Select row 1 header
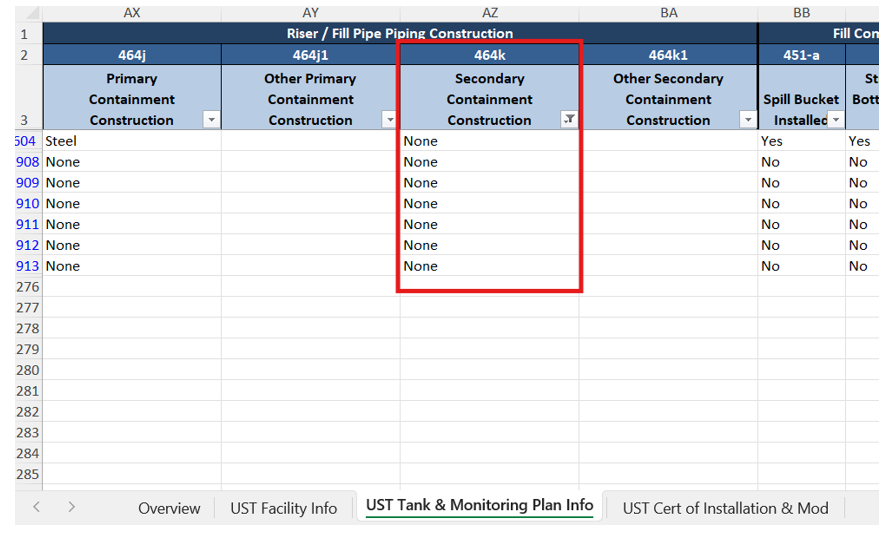The width and height of the screenshot is (889, 544). click(28, 33)
